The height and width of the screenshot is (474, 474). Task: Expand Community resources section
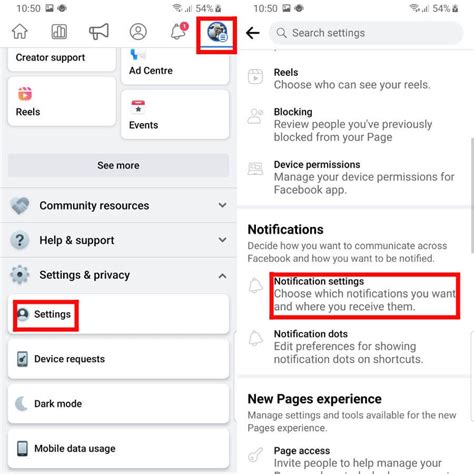[x=118, y=205]
